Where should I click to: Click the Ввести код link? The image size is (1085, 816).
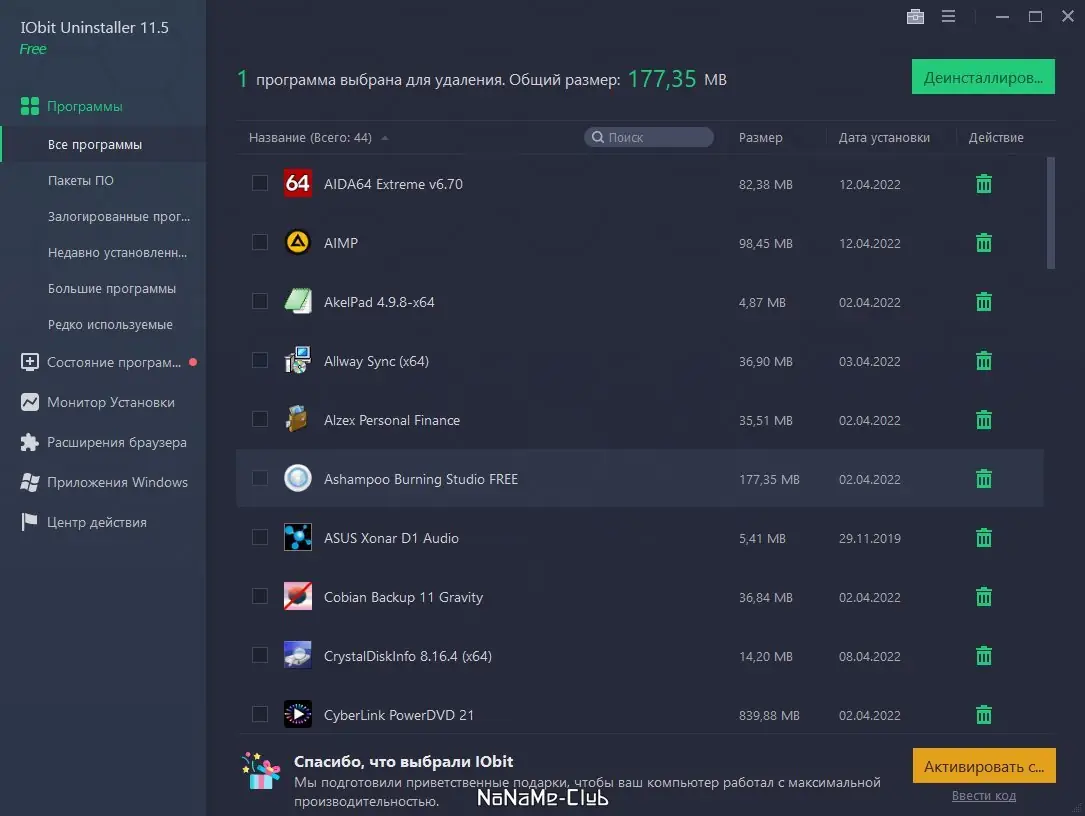tap(983, 796)
